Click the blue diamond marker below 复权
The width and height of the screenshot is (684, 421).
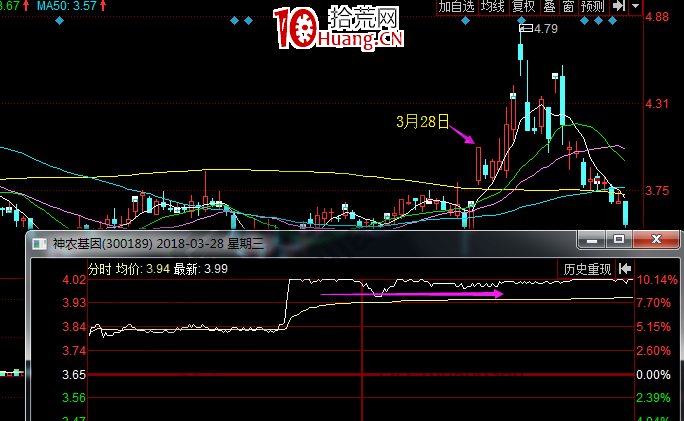(522, 20)
